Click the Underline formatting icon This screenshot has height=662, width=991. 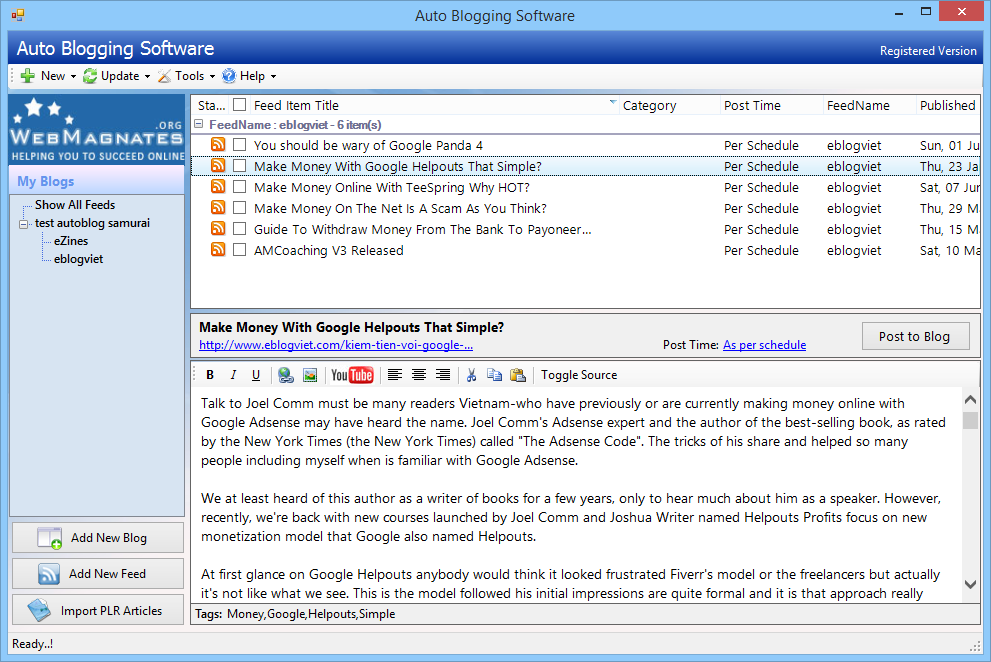256,375
